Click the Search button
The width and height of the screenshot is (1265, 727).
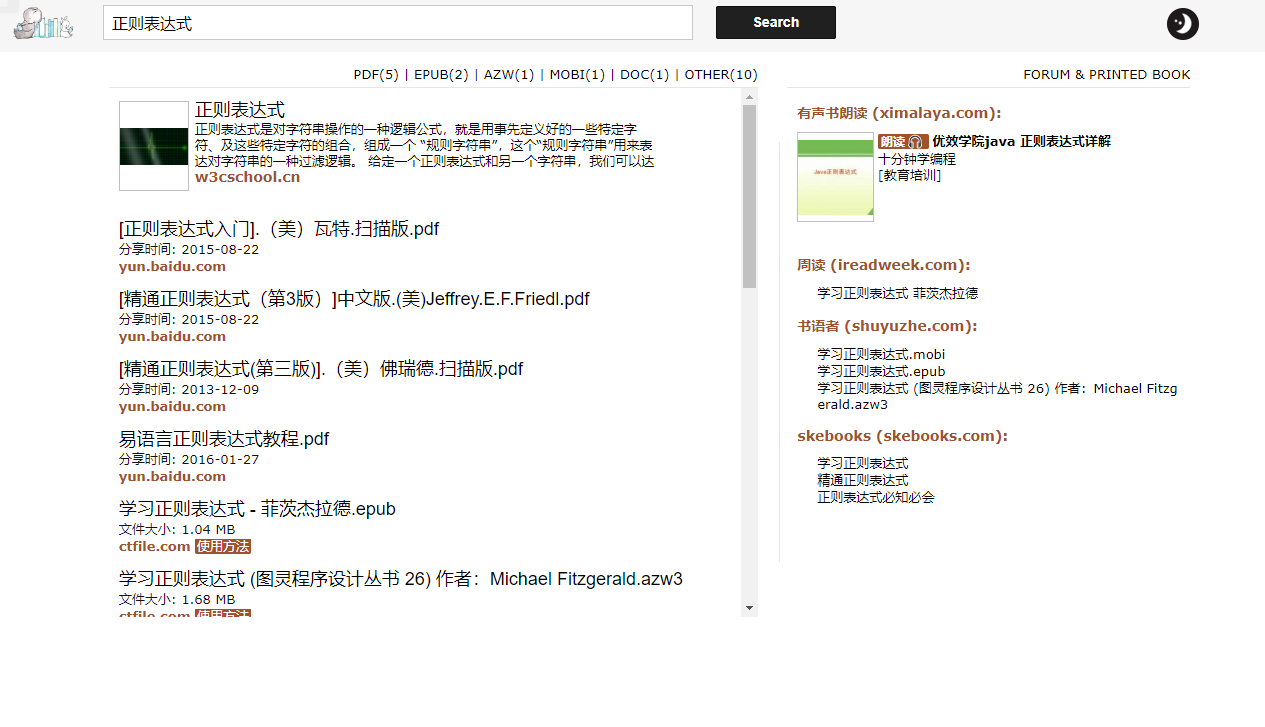[x=776, y=22]
